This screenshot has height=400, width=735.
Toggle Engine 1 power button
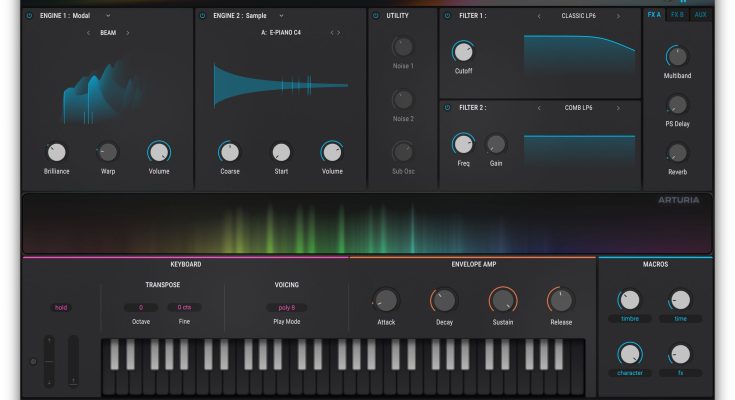tap(28, 16)
